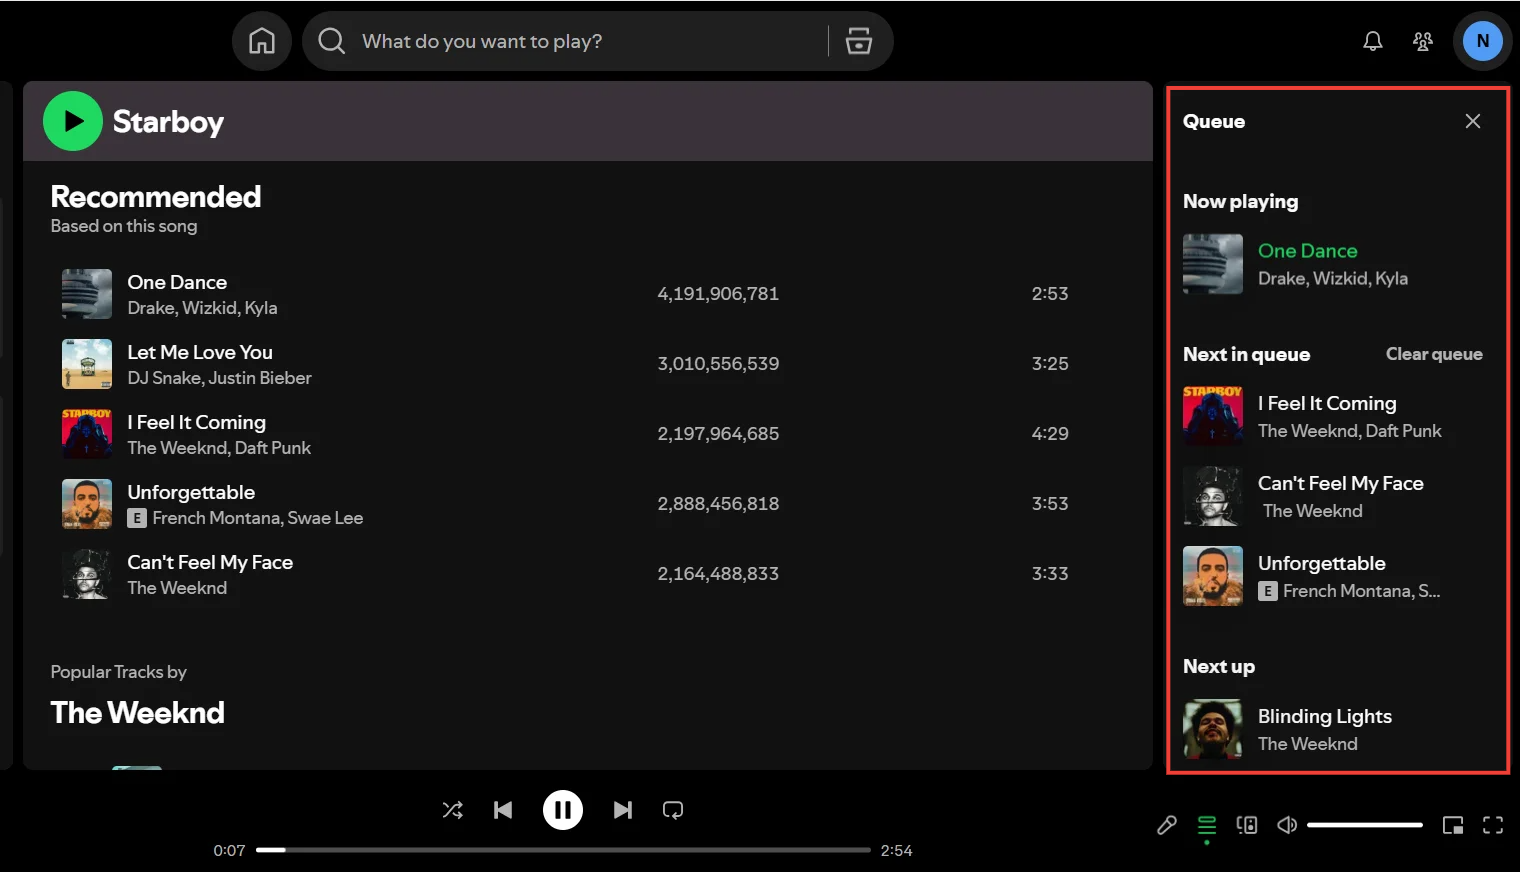Open the miniplayer
The width and height of the screenshot is (1520, 872).
coord(1452,825)
